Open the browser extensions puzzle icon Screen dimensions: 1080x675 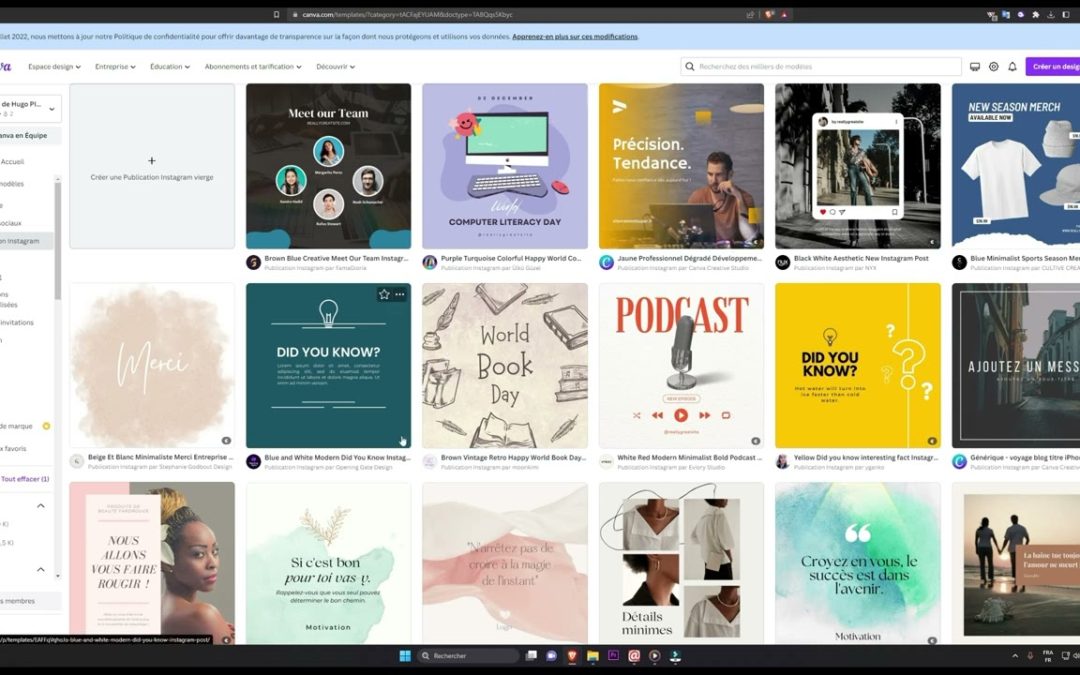pos(1035,14)
